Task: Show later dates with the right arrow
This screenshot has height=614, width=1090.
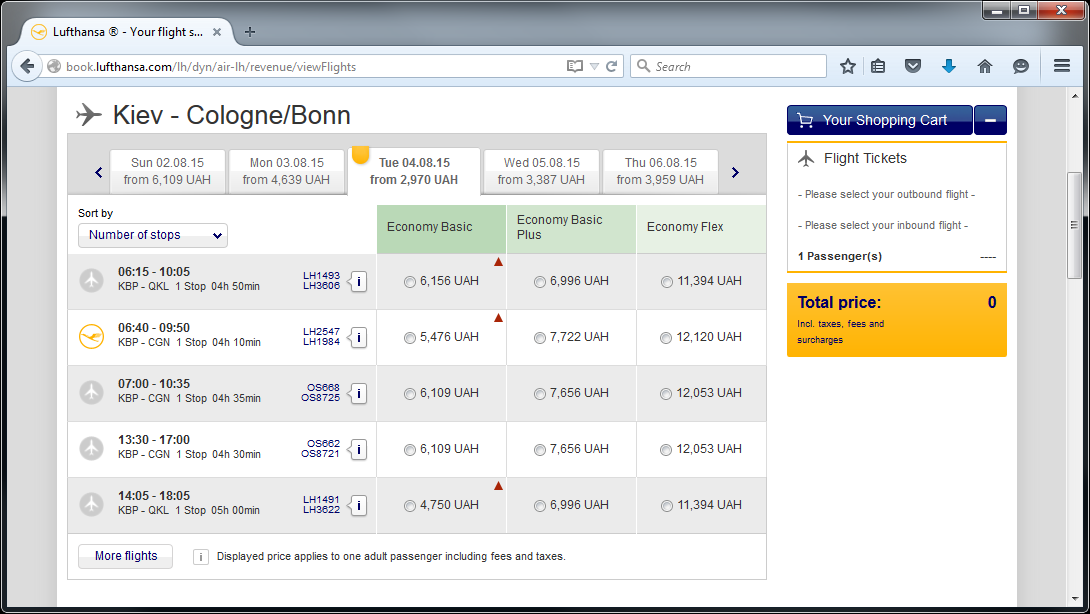Action: point(735,172)
